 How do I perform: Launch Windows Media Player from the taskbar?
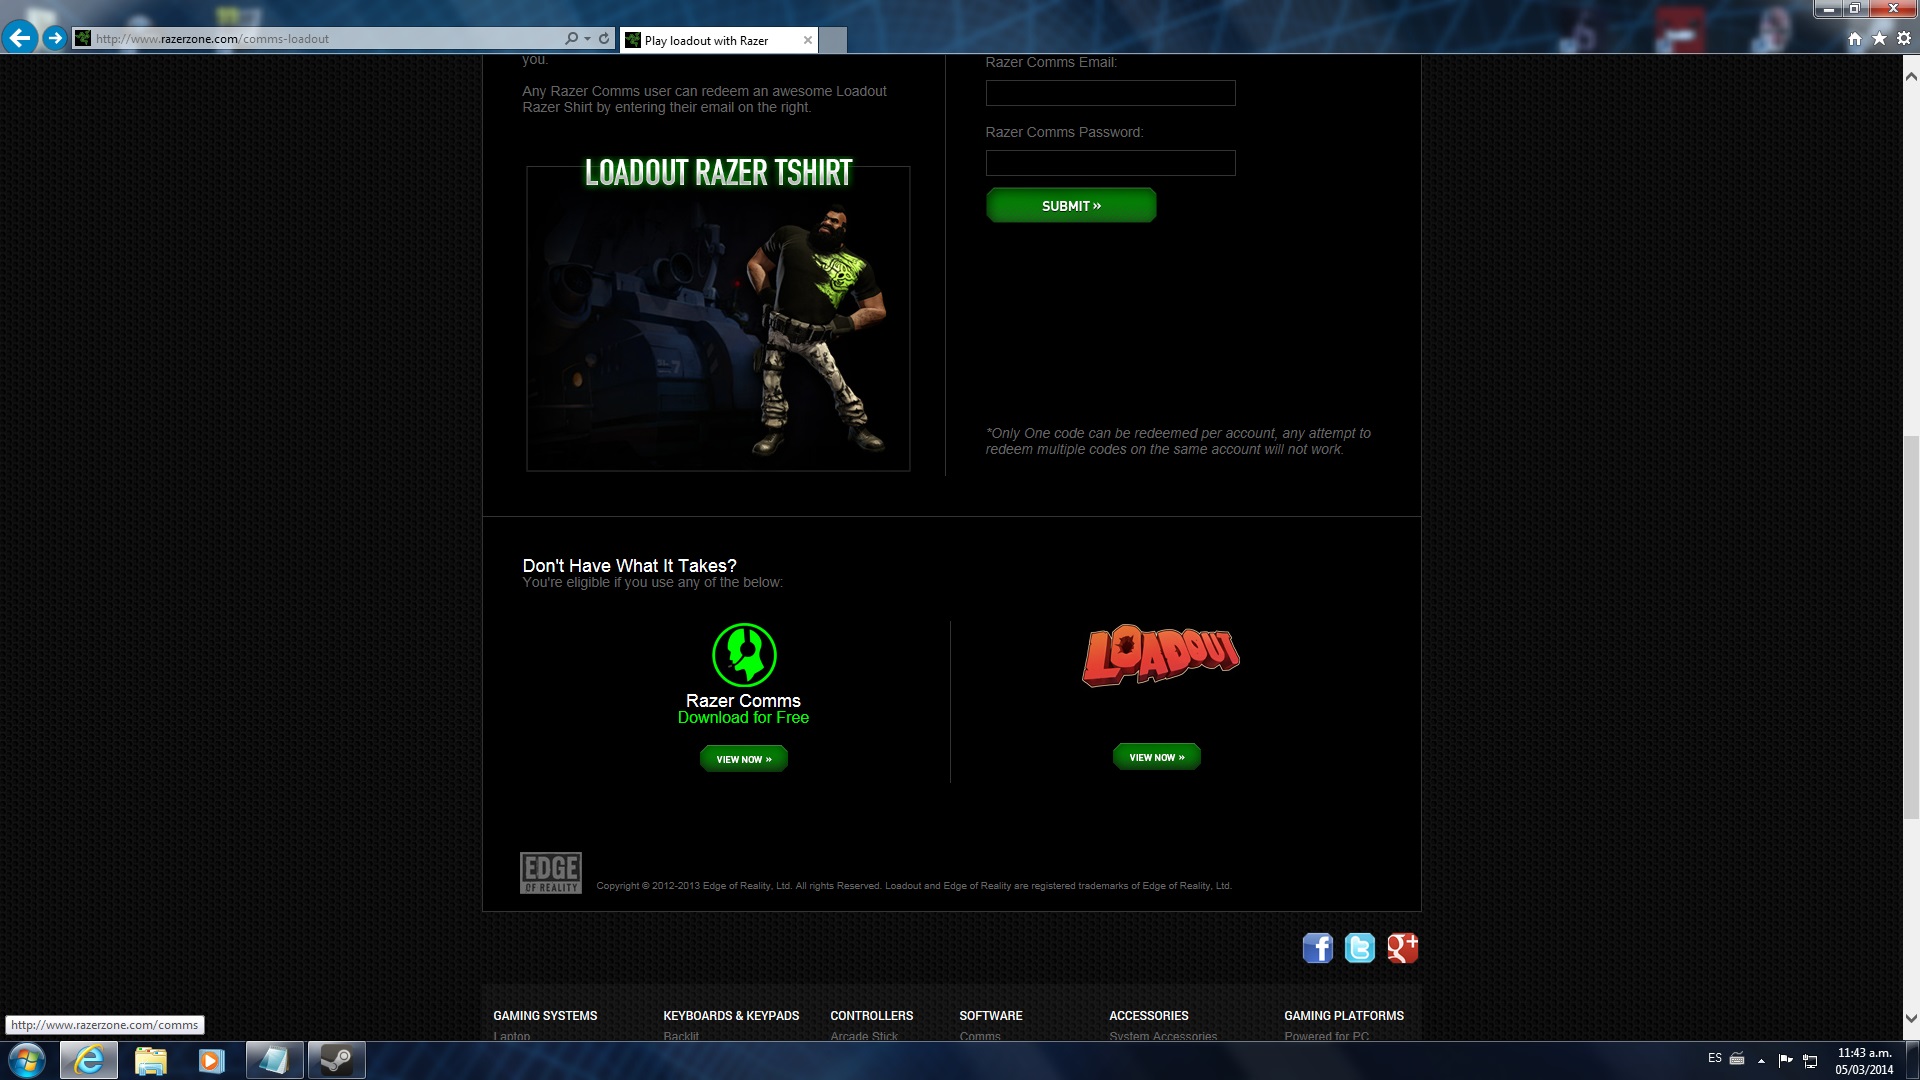[x=212, y=1060]
